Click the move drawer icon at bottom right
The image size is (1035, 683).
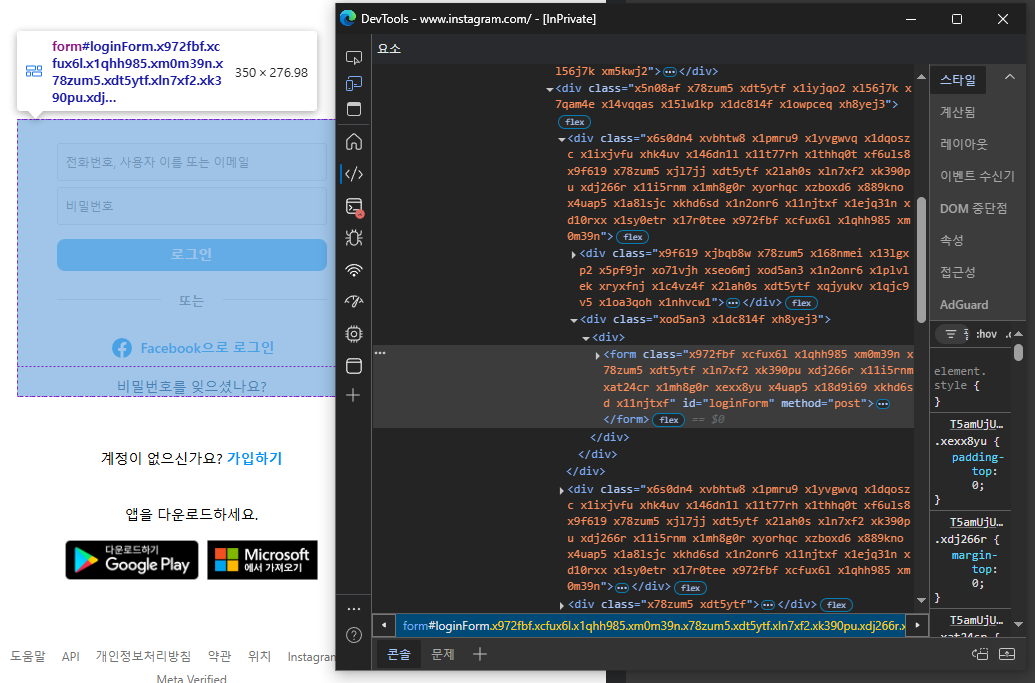pyautogui.click(x=980, y=654)
